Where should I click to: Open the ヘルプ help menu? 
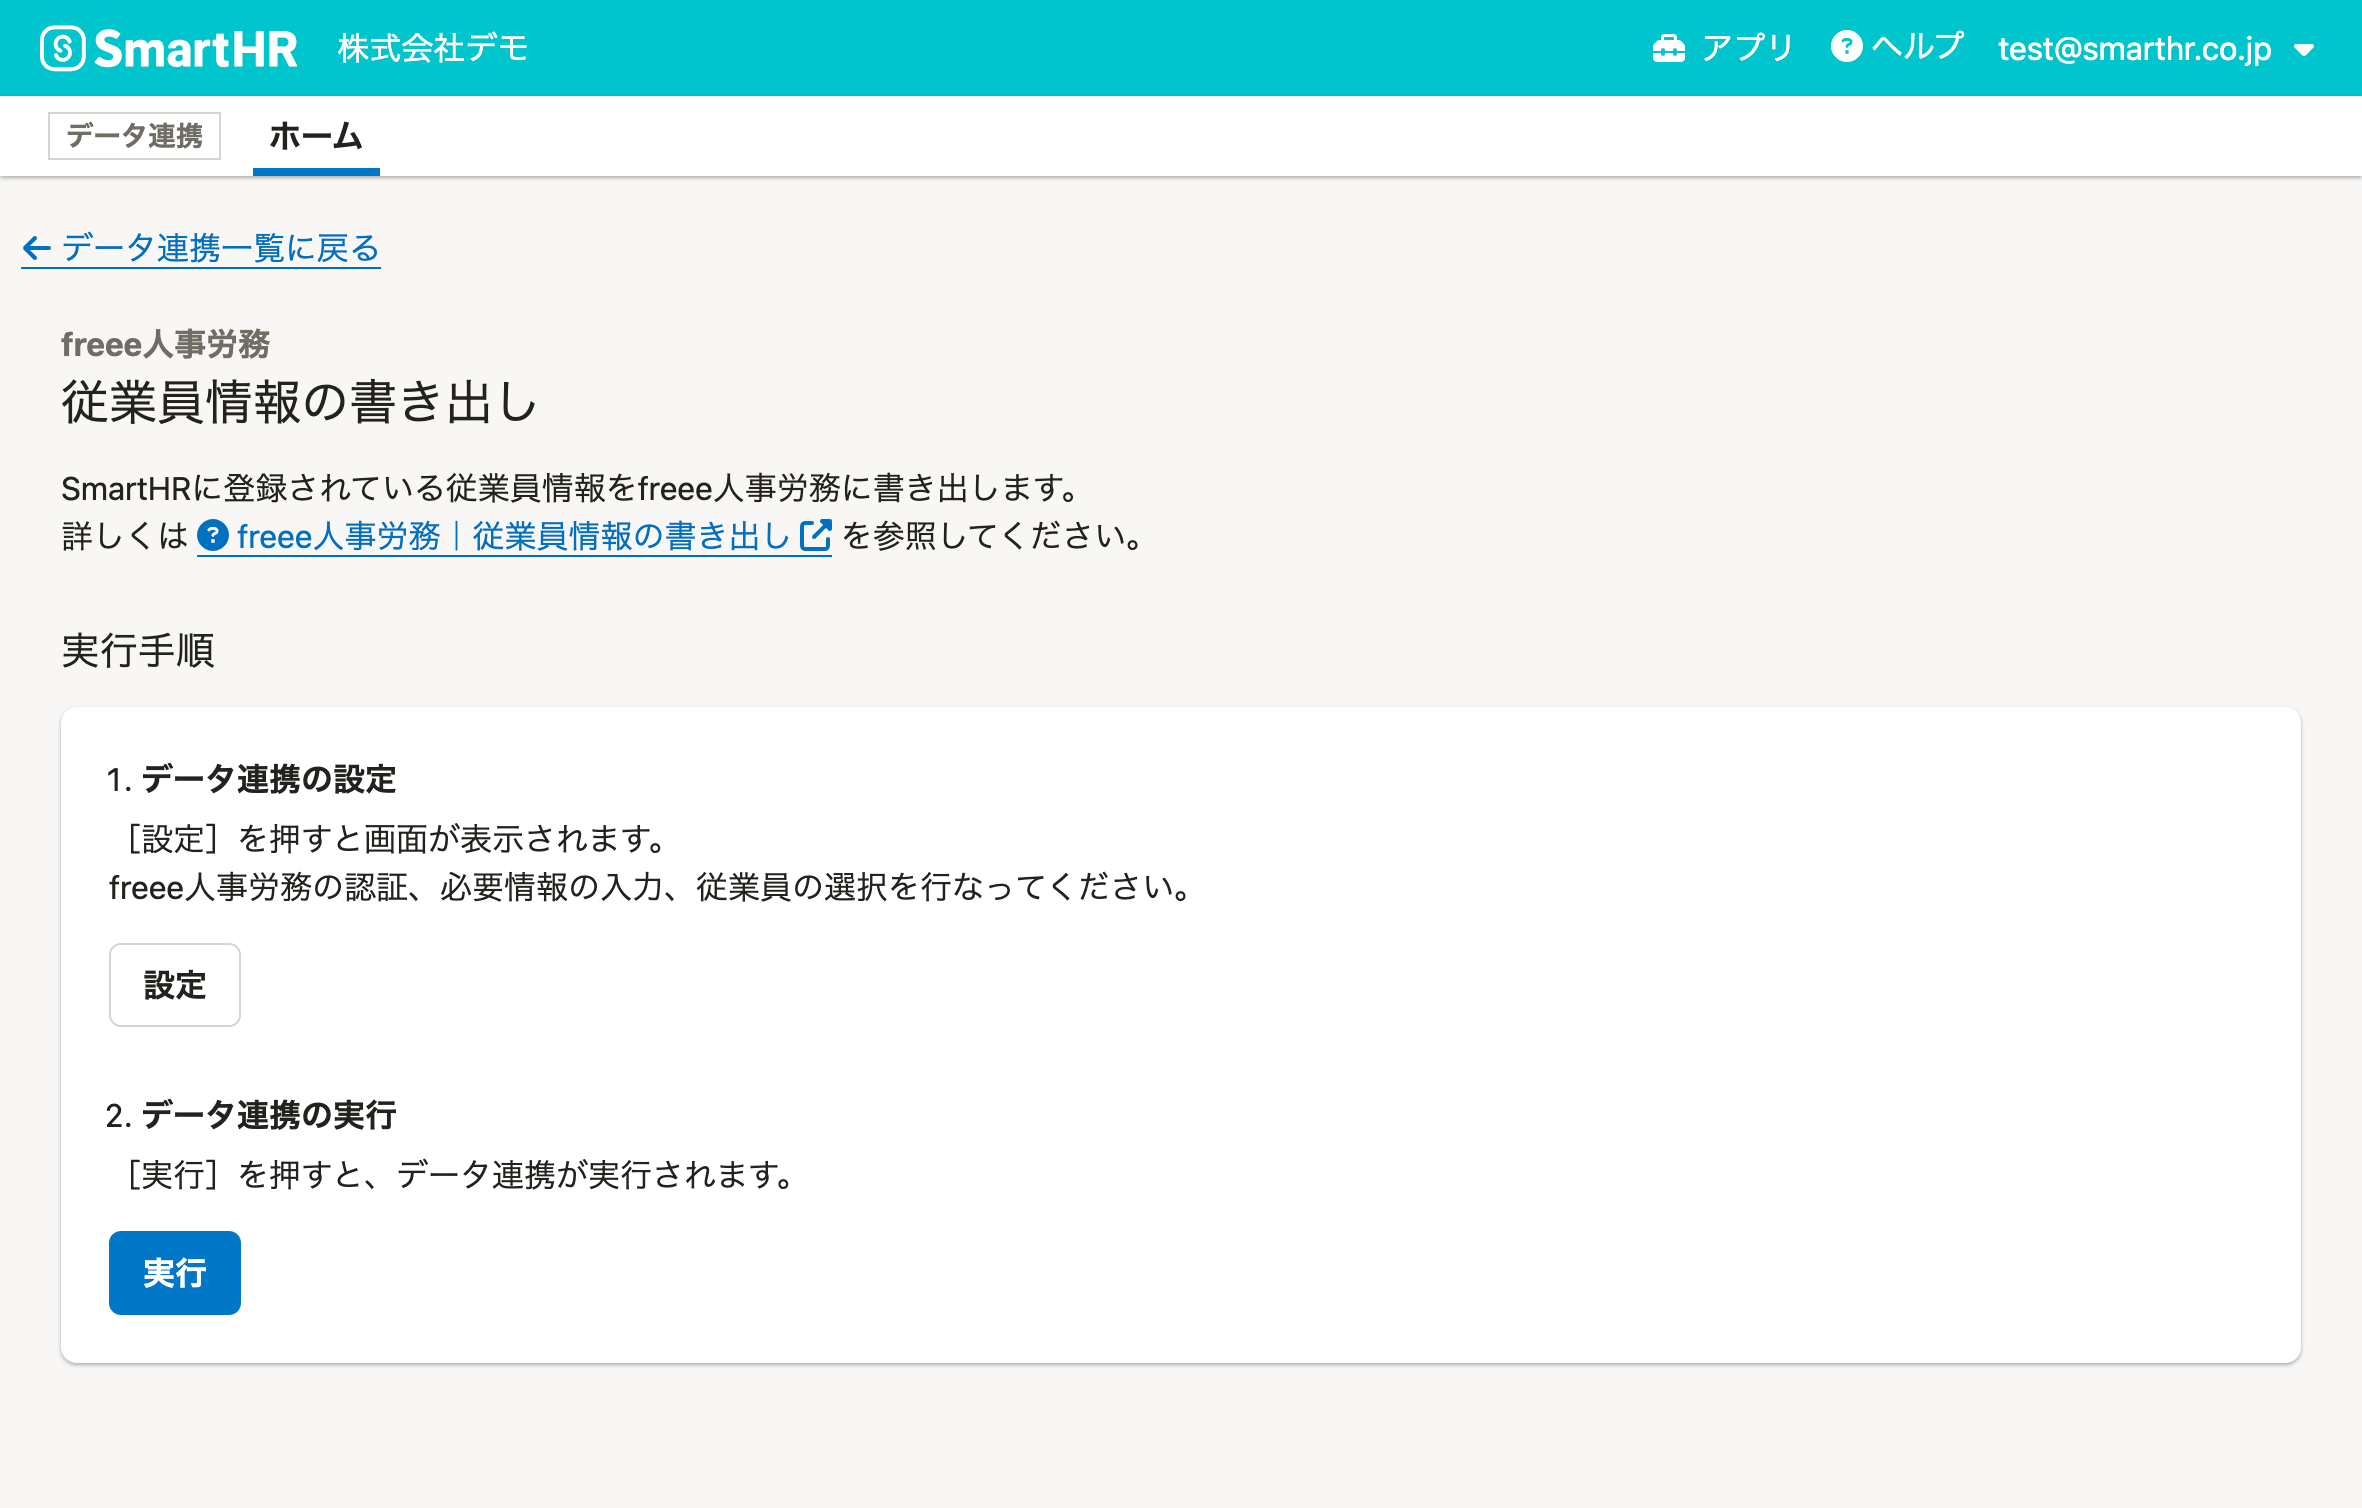click(x=1897, y=47)
